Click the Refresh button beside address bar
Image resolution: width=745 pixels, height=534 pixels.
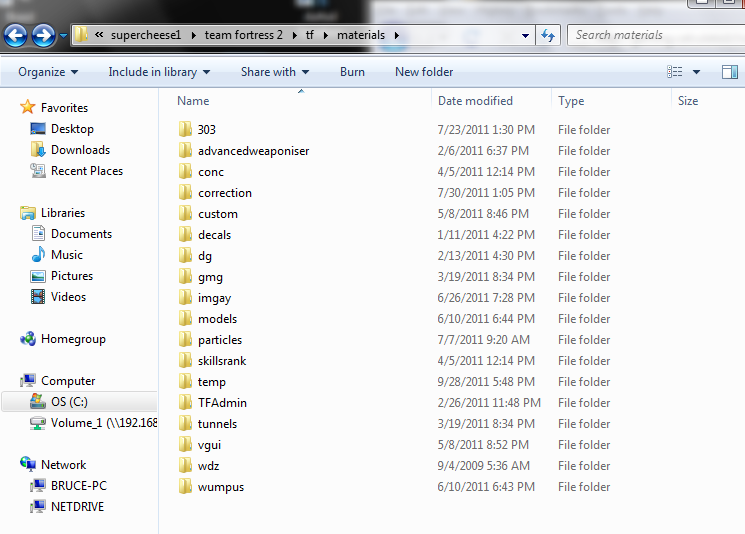(548, 35)
